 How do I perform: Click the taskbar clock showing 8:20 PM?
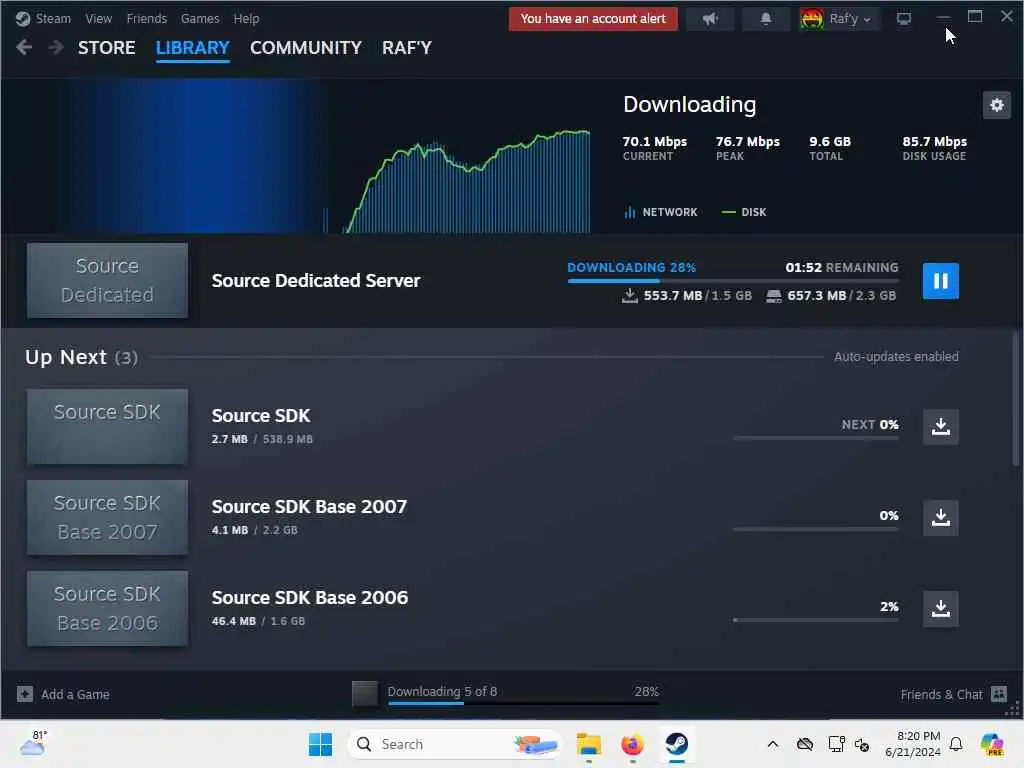pos(913,744)
